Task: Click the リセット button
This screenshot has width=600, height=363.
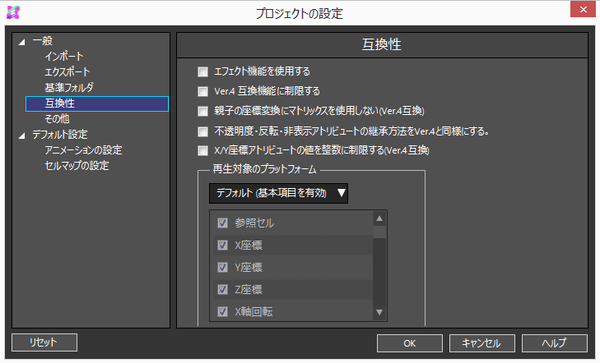Action: (x=44, y=342)
